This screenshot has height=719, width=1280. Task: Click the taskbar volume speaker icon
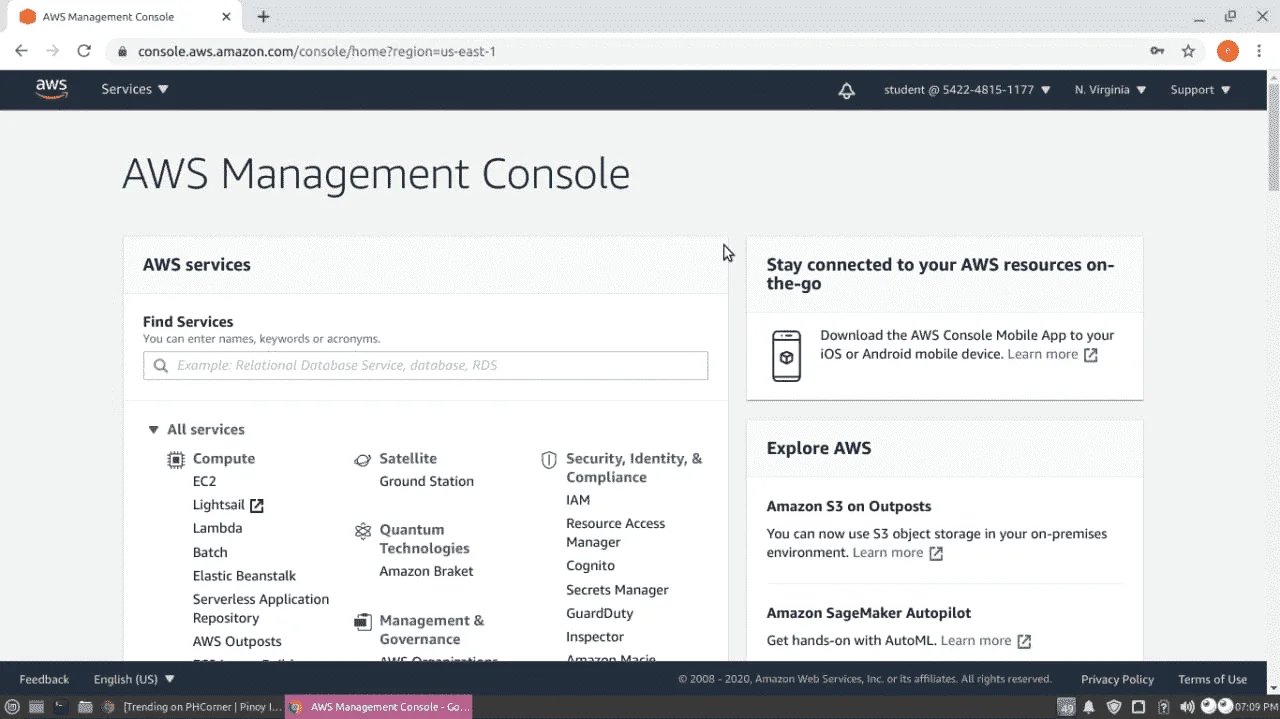point(1187,707)
